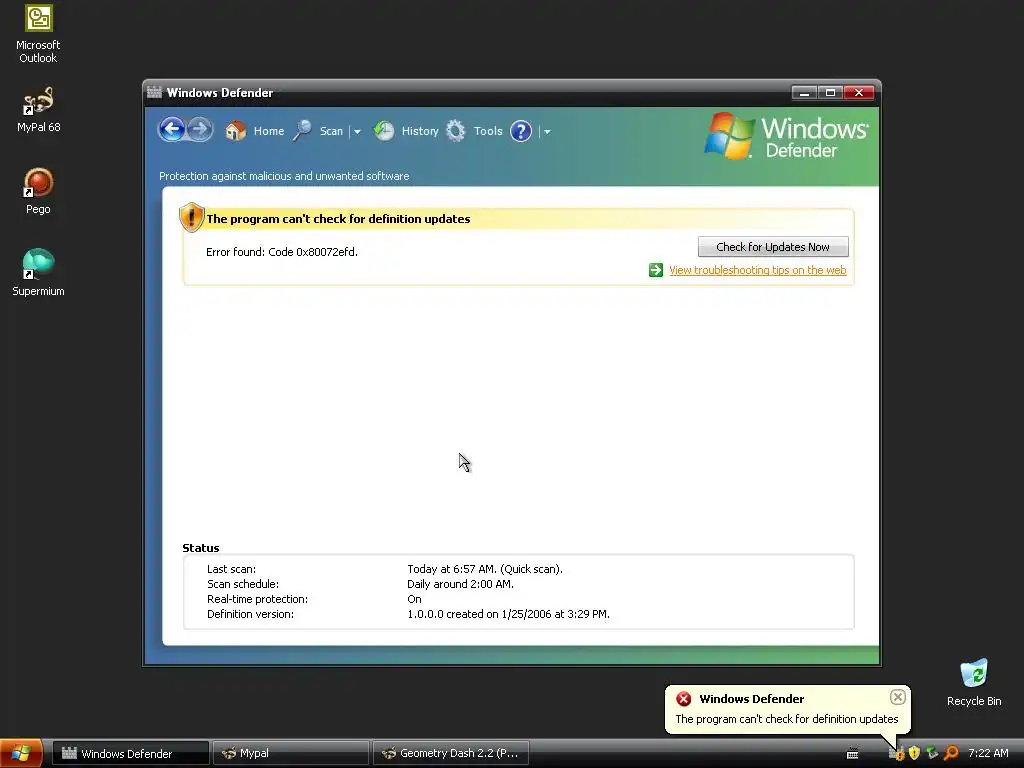
Task: Open the Scan menu item
Action: [x=331, y=131]
